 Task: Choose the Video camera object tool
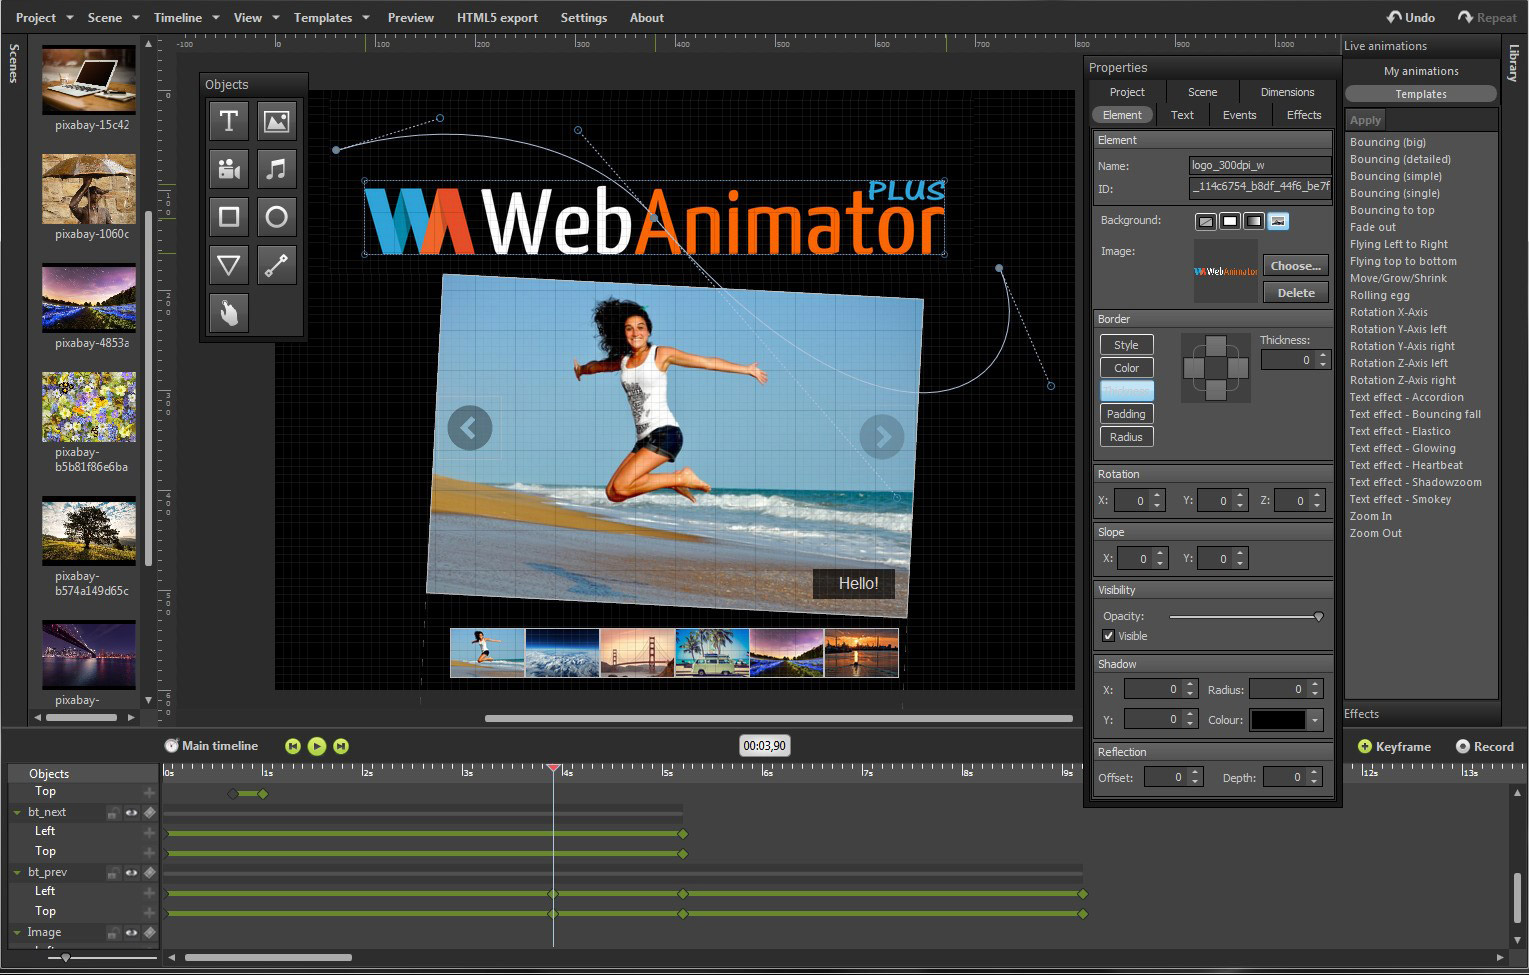pos(228,169)
